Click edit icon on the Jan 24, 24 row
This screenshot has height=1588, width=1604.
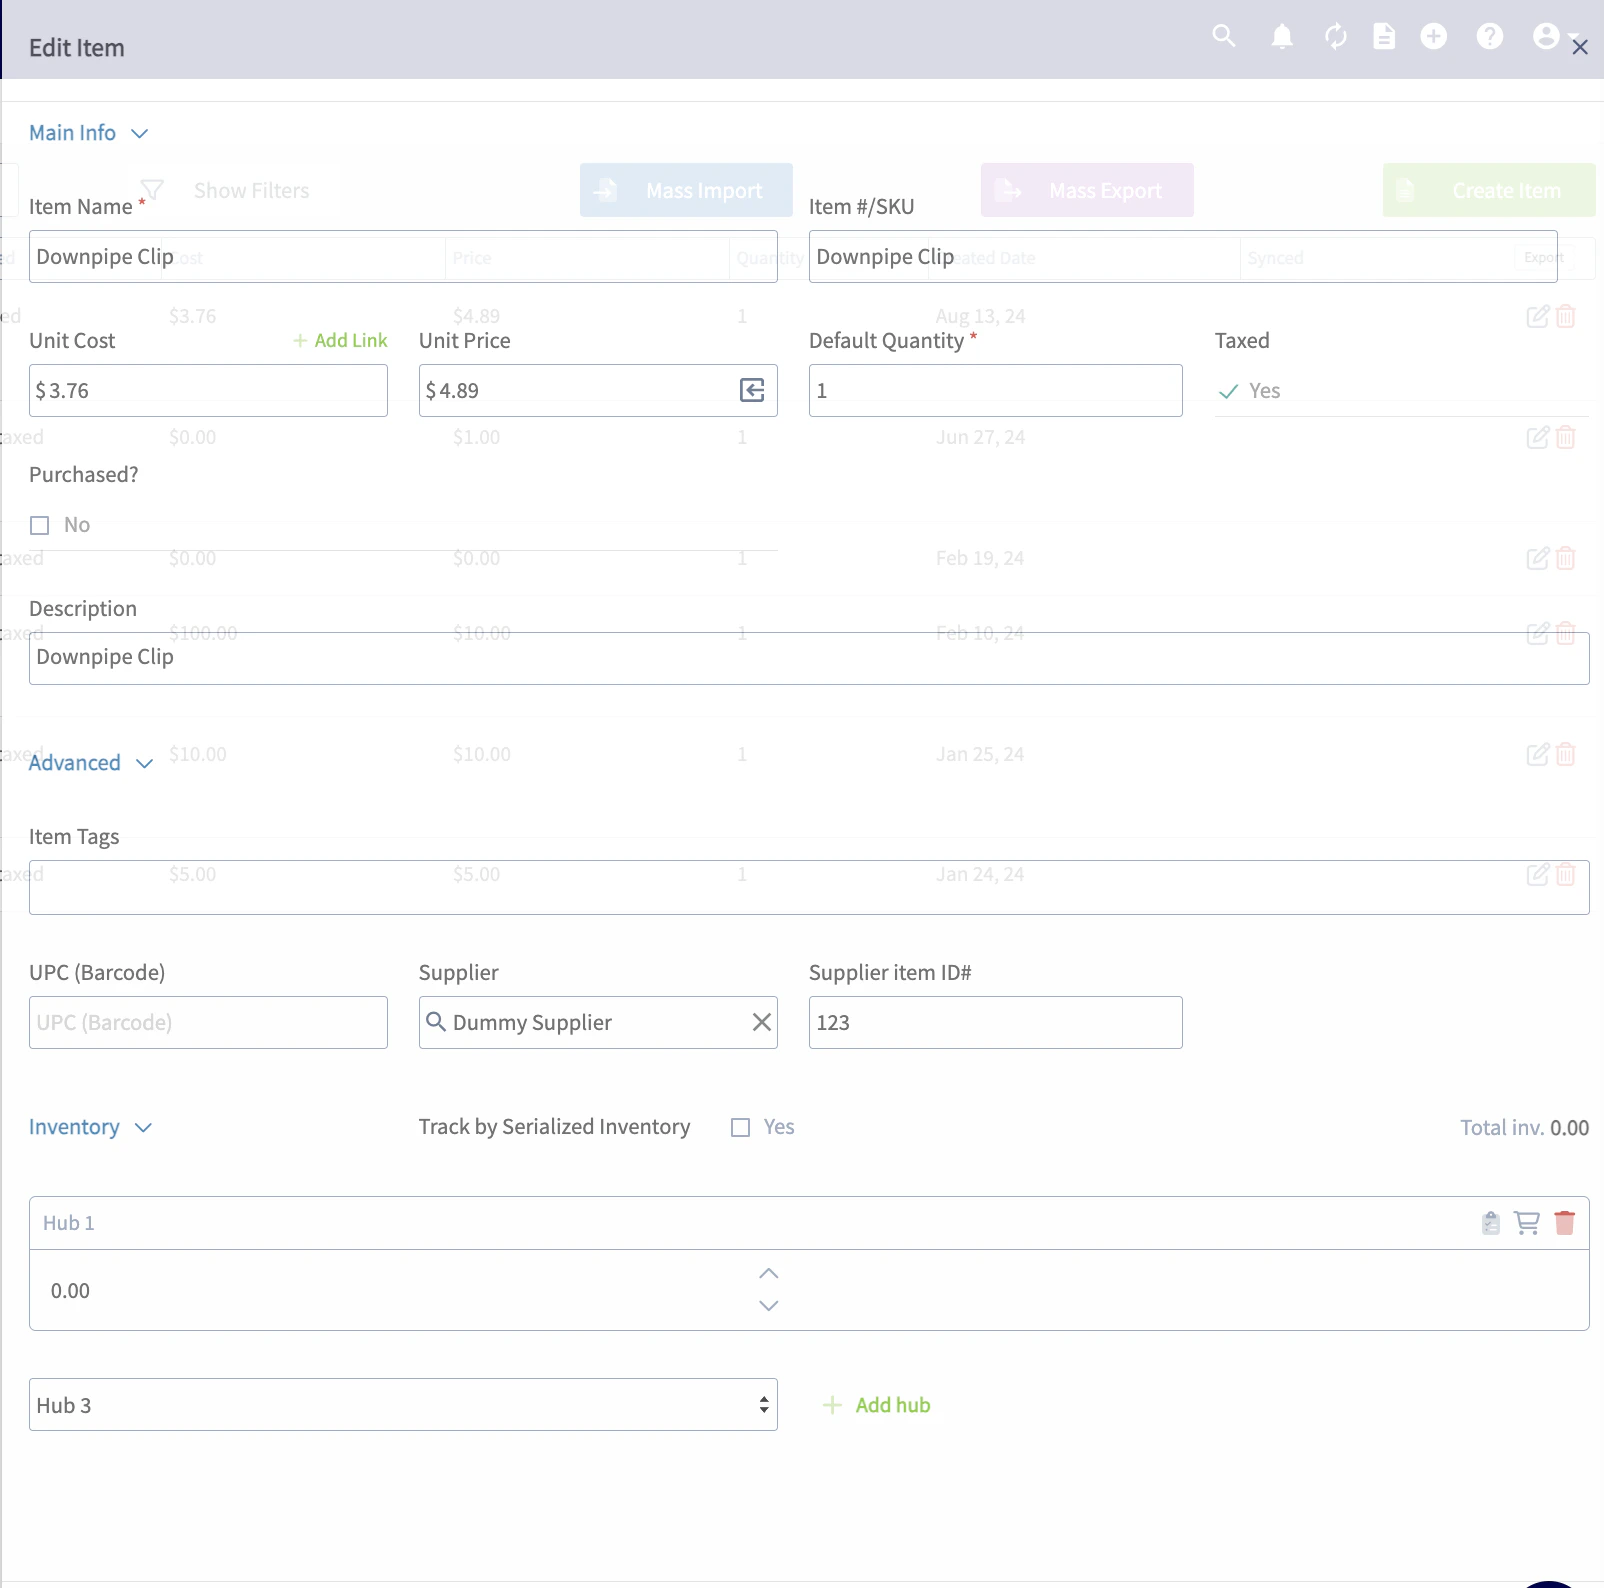pyautogui.click(x=1538, y=874)
